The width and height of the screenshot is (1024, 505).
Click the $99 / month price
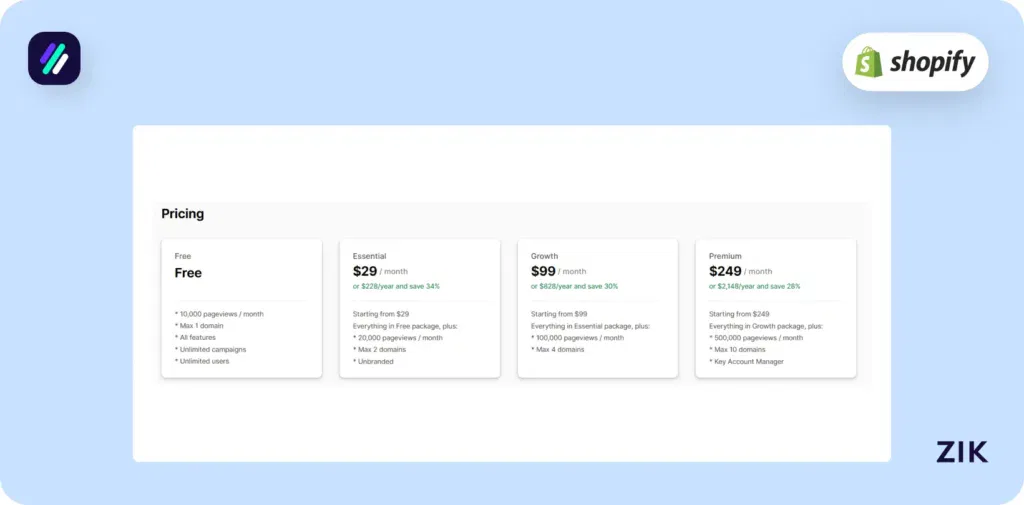pos(558,271)
